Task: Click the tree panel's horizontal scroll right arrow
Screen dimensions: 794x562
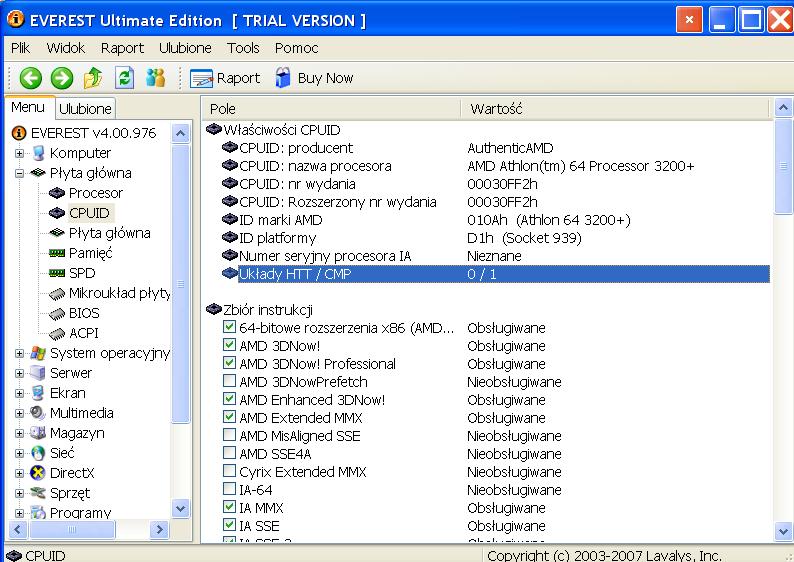Action: pos(159,530)
